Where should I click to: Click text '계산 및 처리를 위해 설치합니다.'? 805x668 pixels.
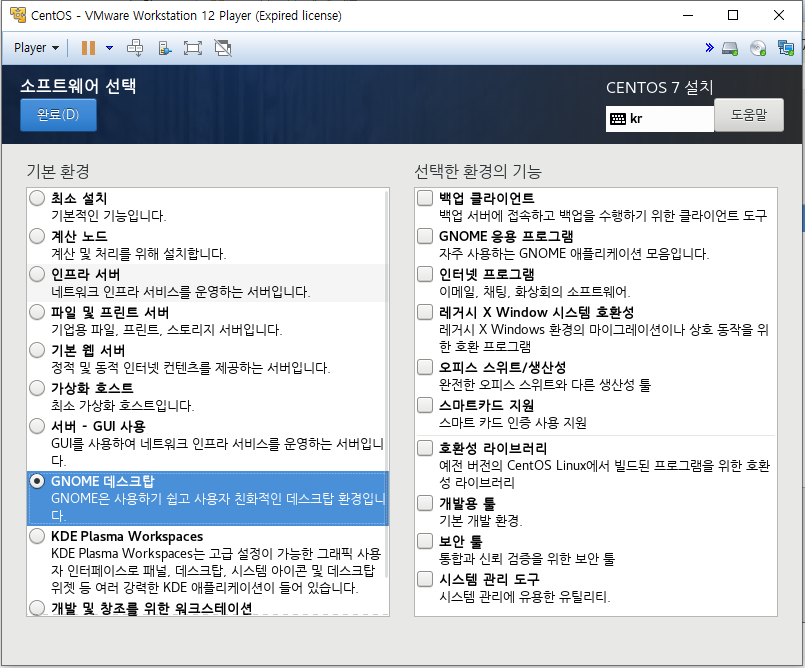(x=139, y=254)
